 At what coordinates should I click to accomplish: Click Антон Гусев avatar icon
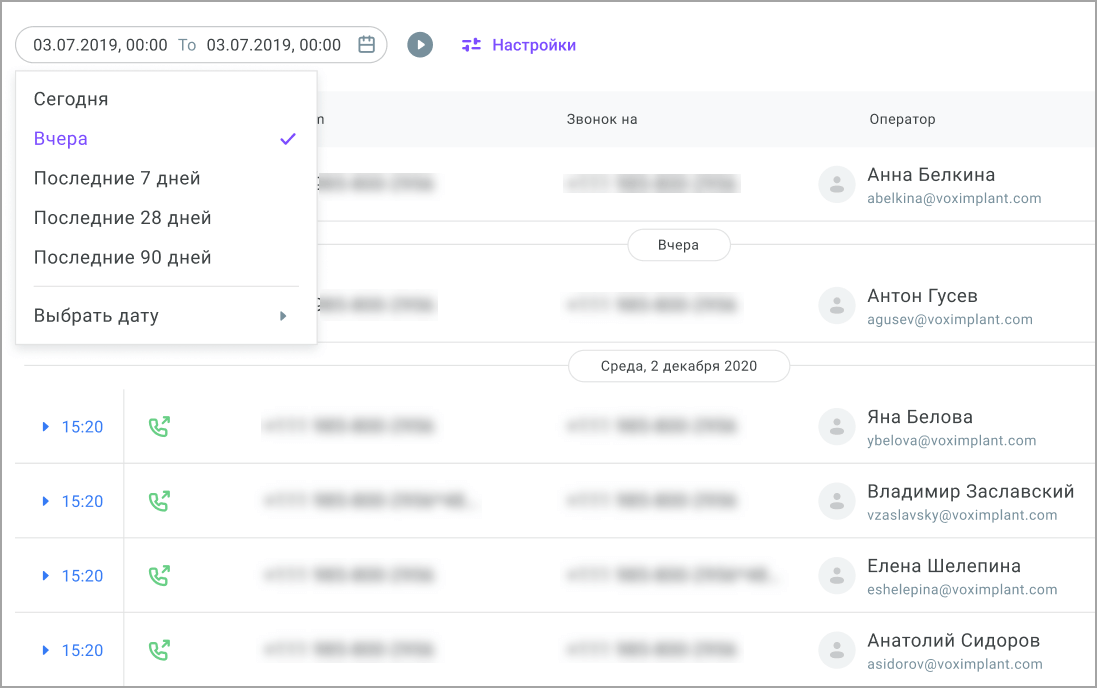click(837, 306)
